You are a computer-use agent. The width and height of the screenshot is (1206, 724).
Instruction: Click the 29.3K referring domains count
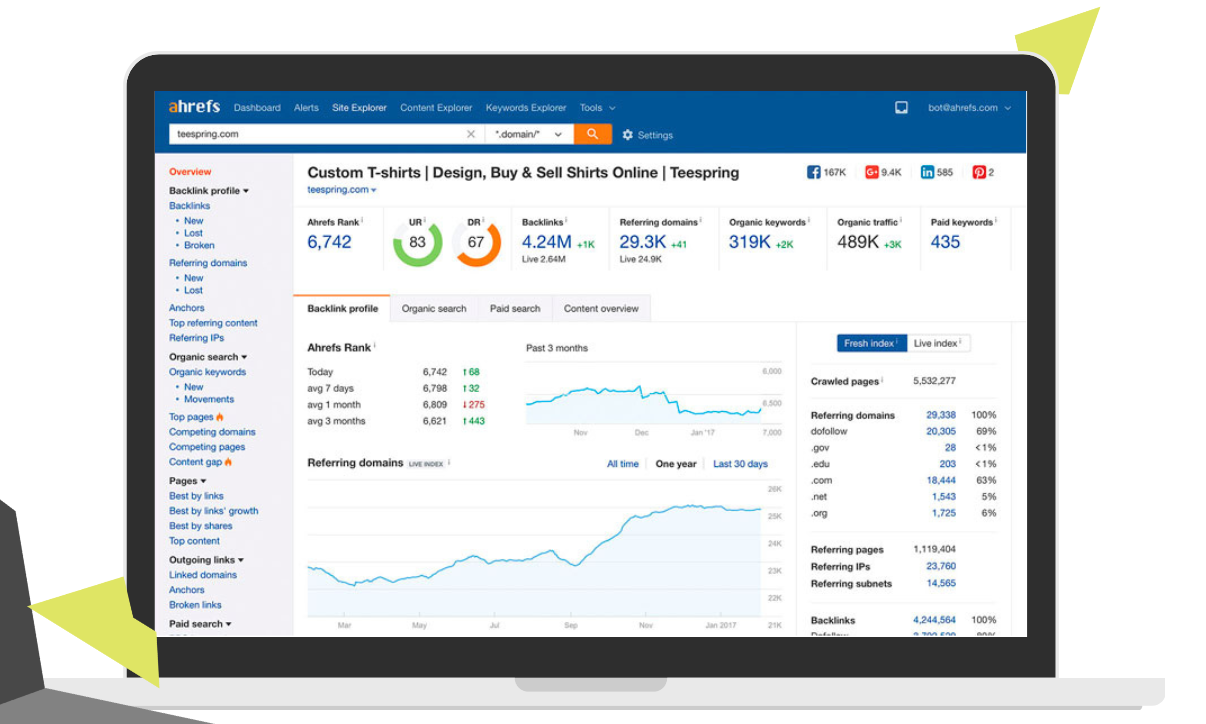point(643,242)
